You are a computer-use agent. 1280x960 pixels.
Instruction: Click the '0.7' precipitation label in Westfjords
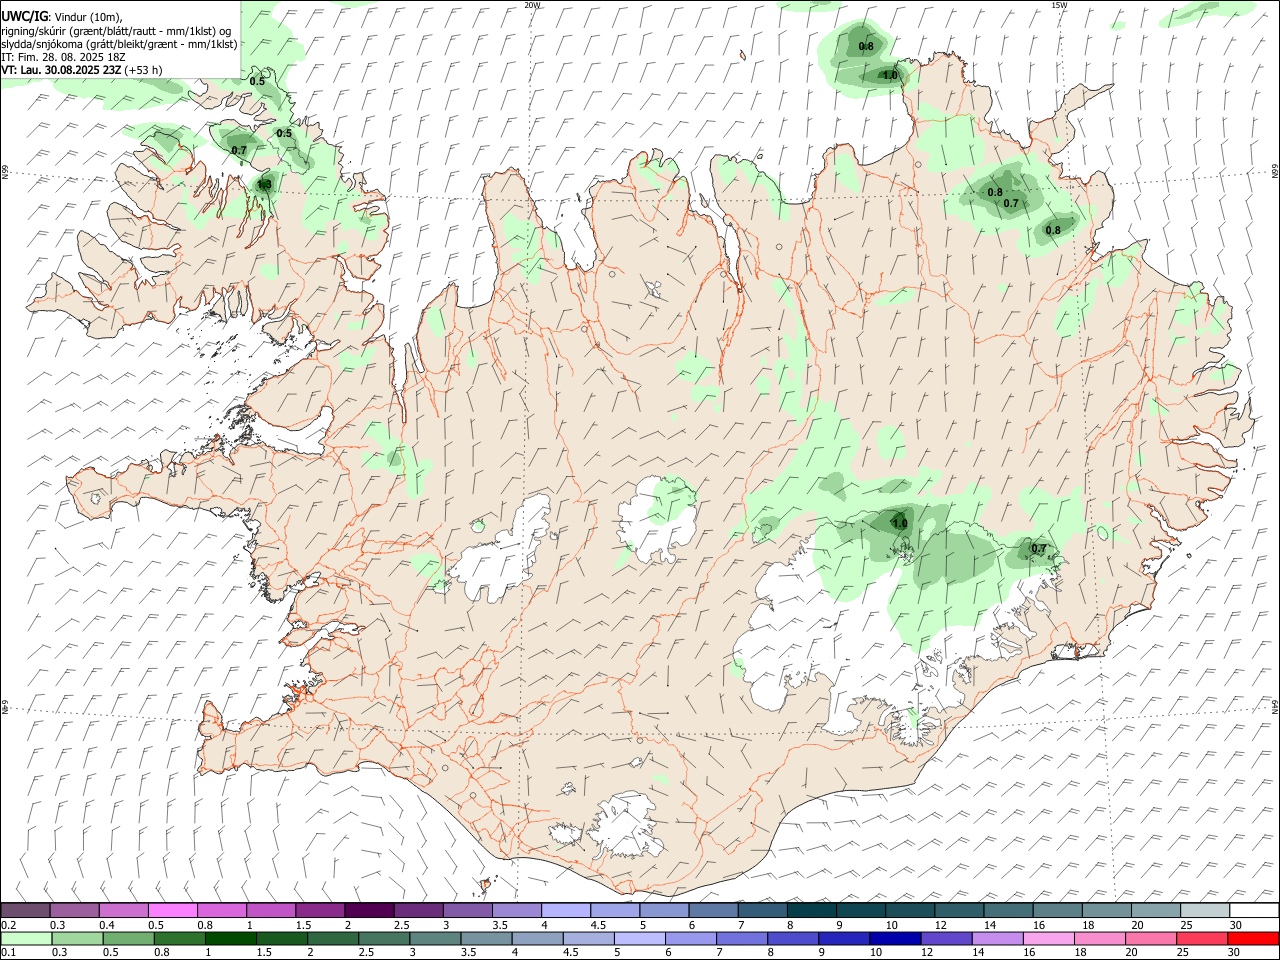pos(239,150)
